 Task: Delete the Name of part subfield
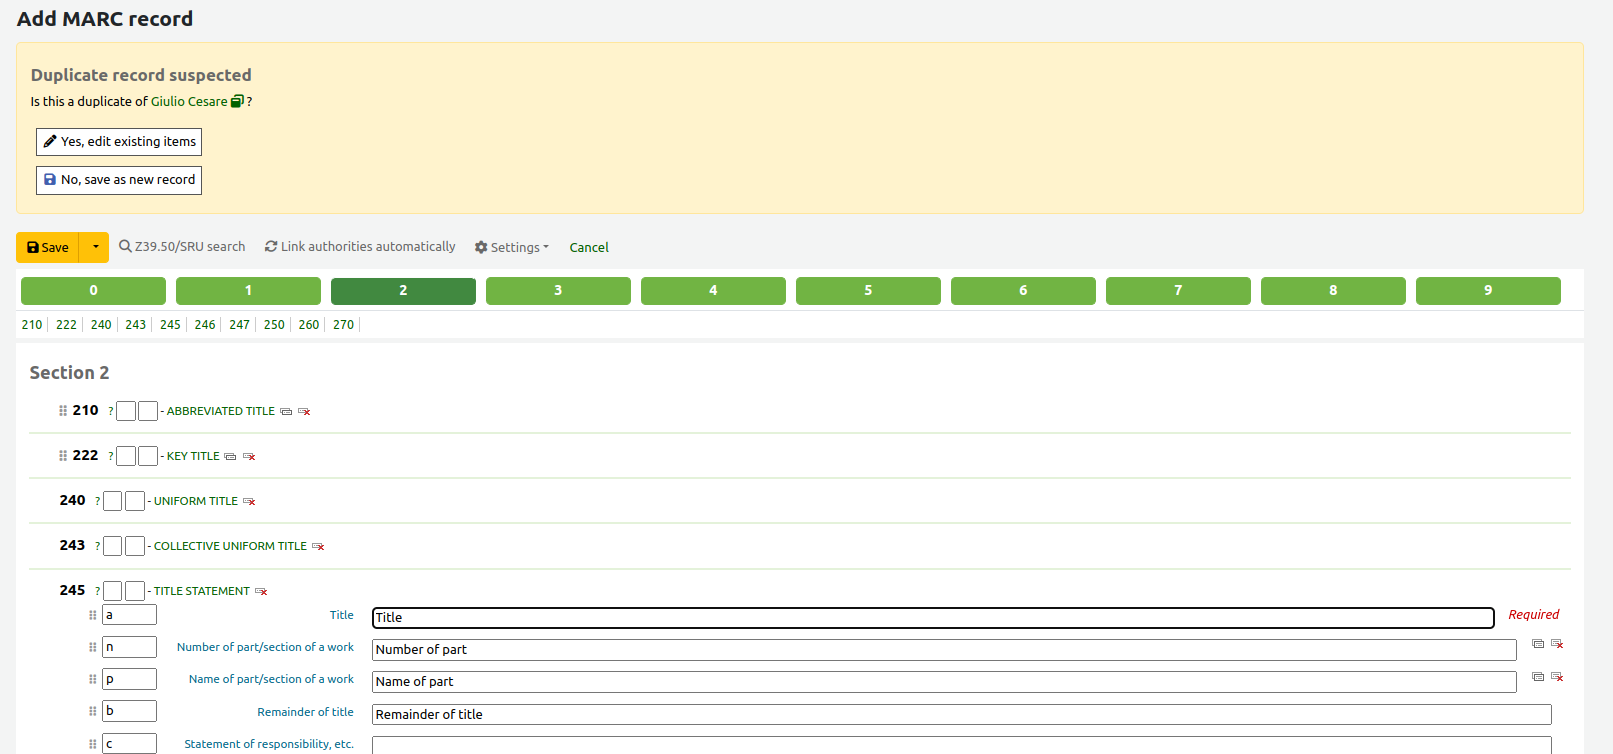click(x=1557, y=677)
